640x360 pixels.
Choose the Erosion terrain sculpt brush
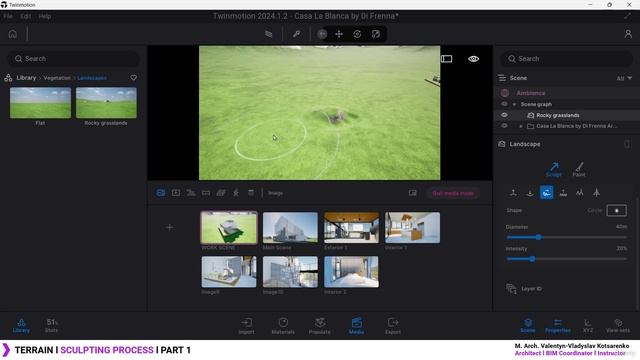[596, 193]
